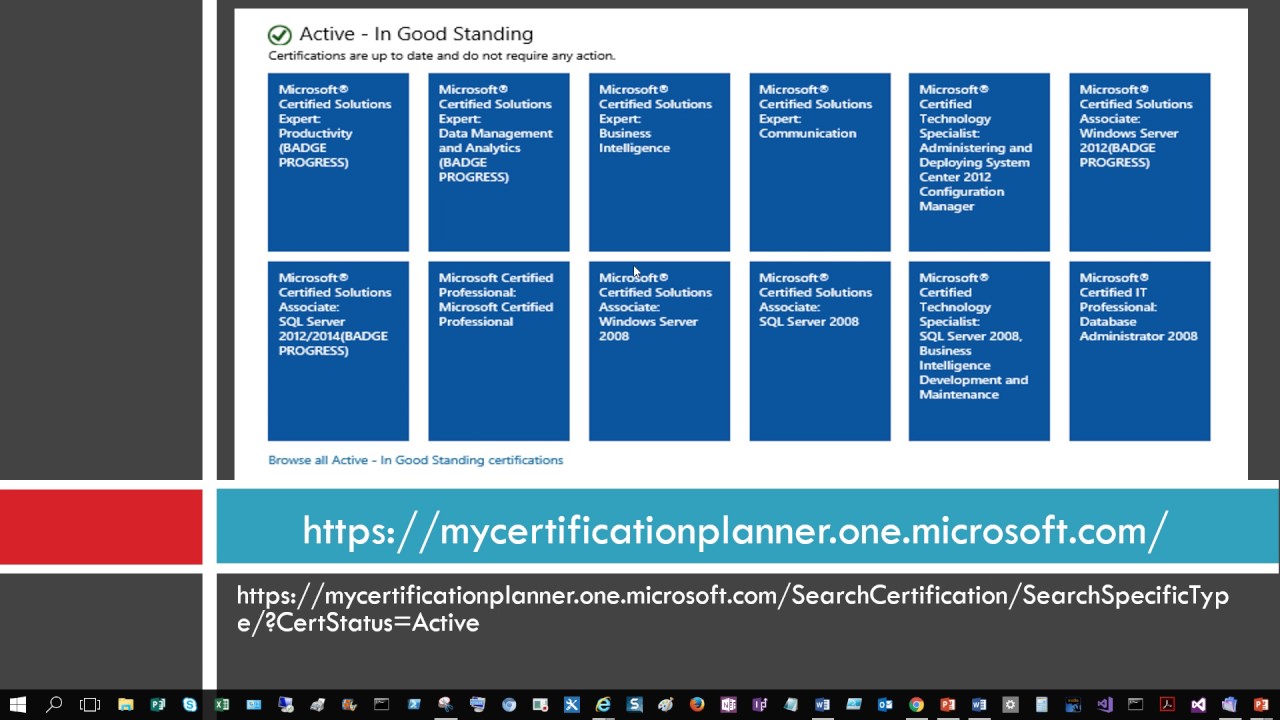1280x720 pixels.
Task: Switch to Outlook in the taskbar
Action: [x=885, y=704]
